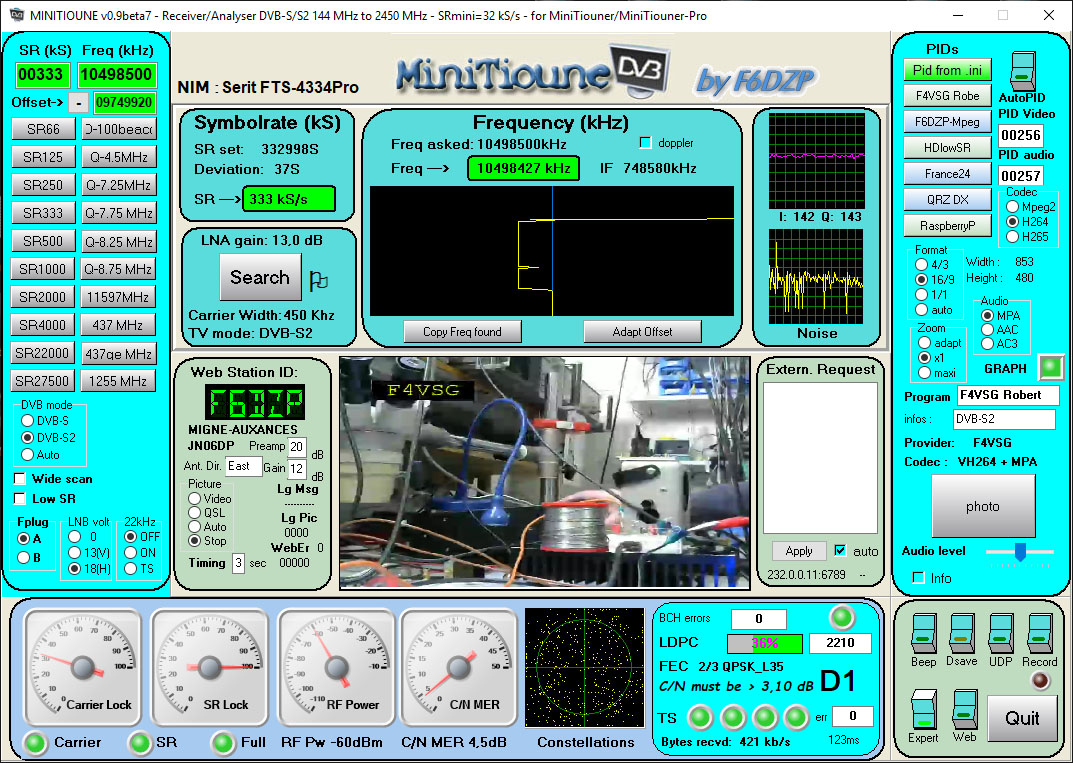The height and width of the screenshot is (763, 1073).
Task: Select the France24 PID preset
Action: point(947,174)
